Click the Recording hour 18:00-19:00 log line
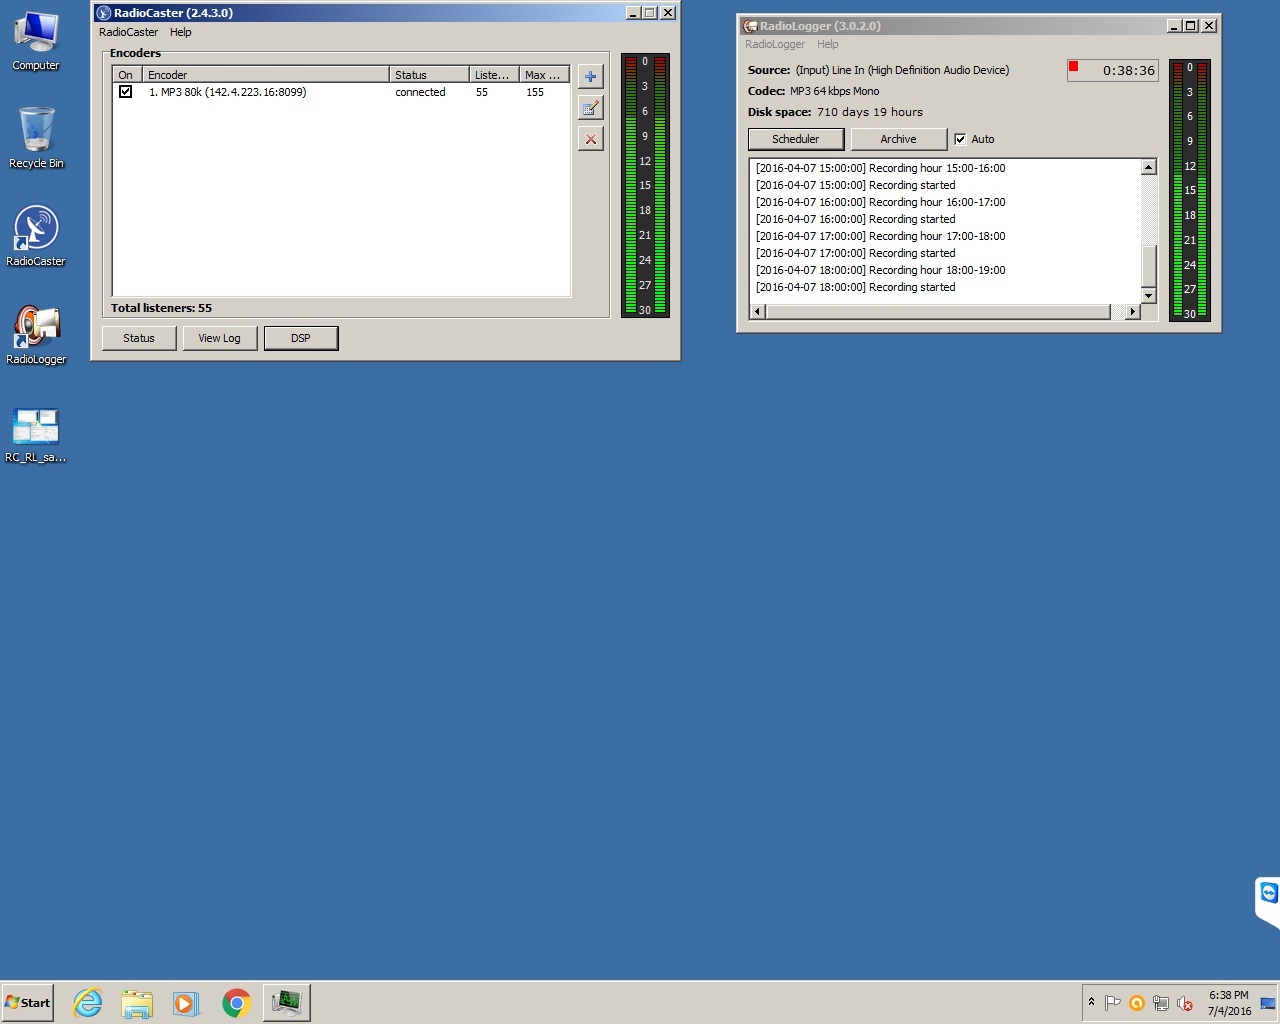The image size is (1280, 1024). pyautogui.click(x=880, y=270)
